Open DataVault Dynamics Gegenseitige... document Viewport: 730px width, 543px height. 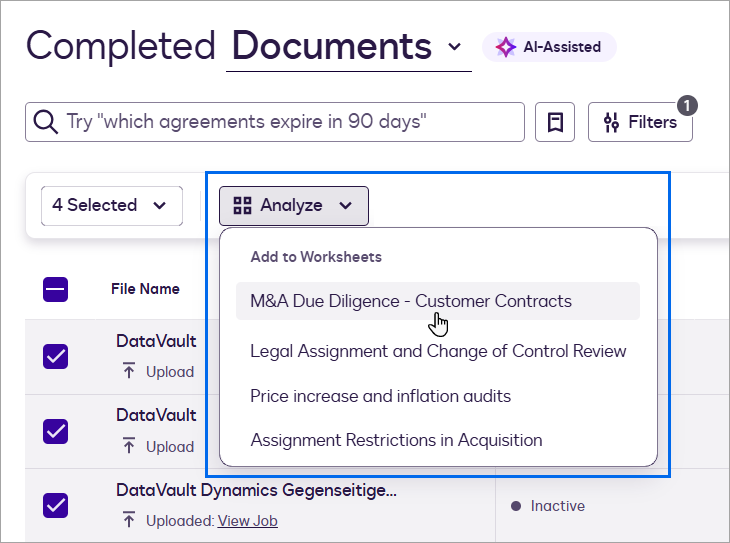[257, 490]
